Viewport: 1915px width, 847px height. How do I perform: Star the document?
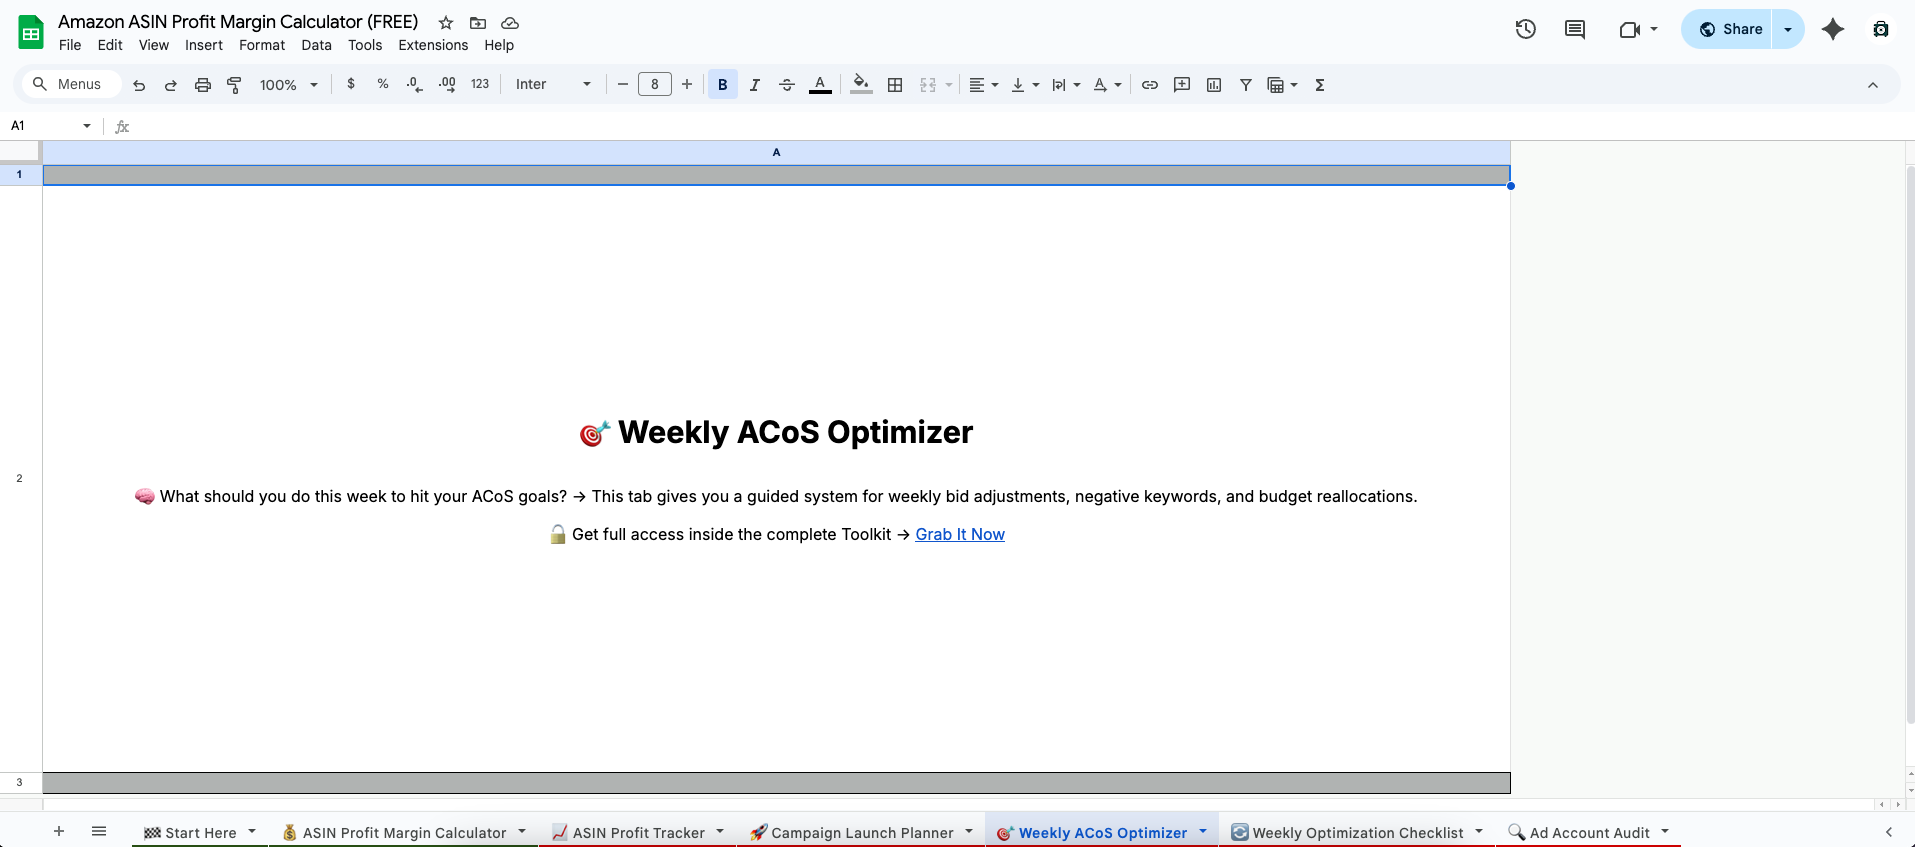pyautogui.click(x=446, y=23)
